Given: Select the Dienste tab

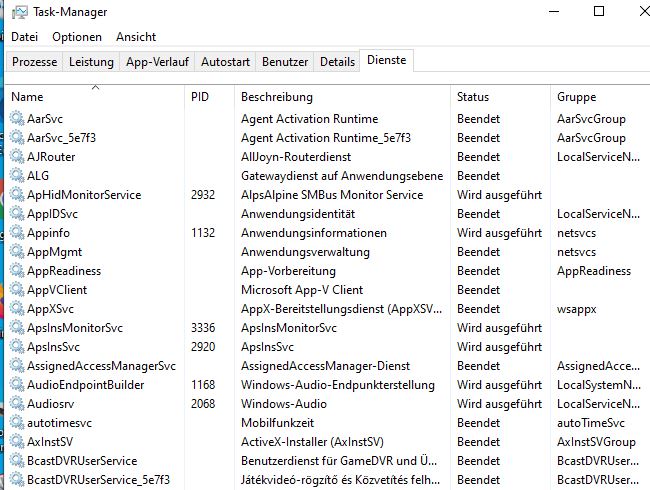Looking at the screenshot, I should pyautogui.click(x=386, y=60).
